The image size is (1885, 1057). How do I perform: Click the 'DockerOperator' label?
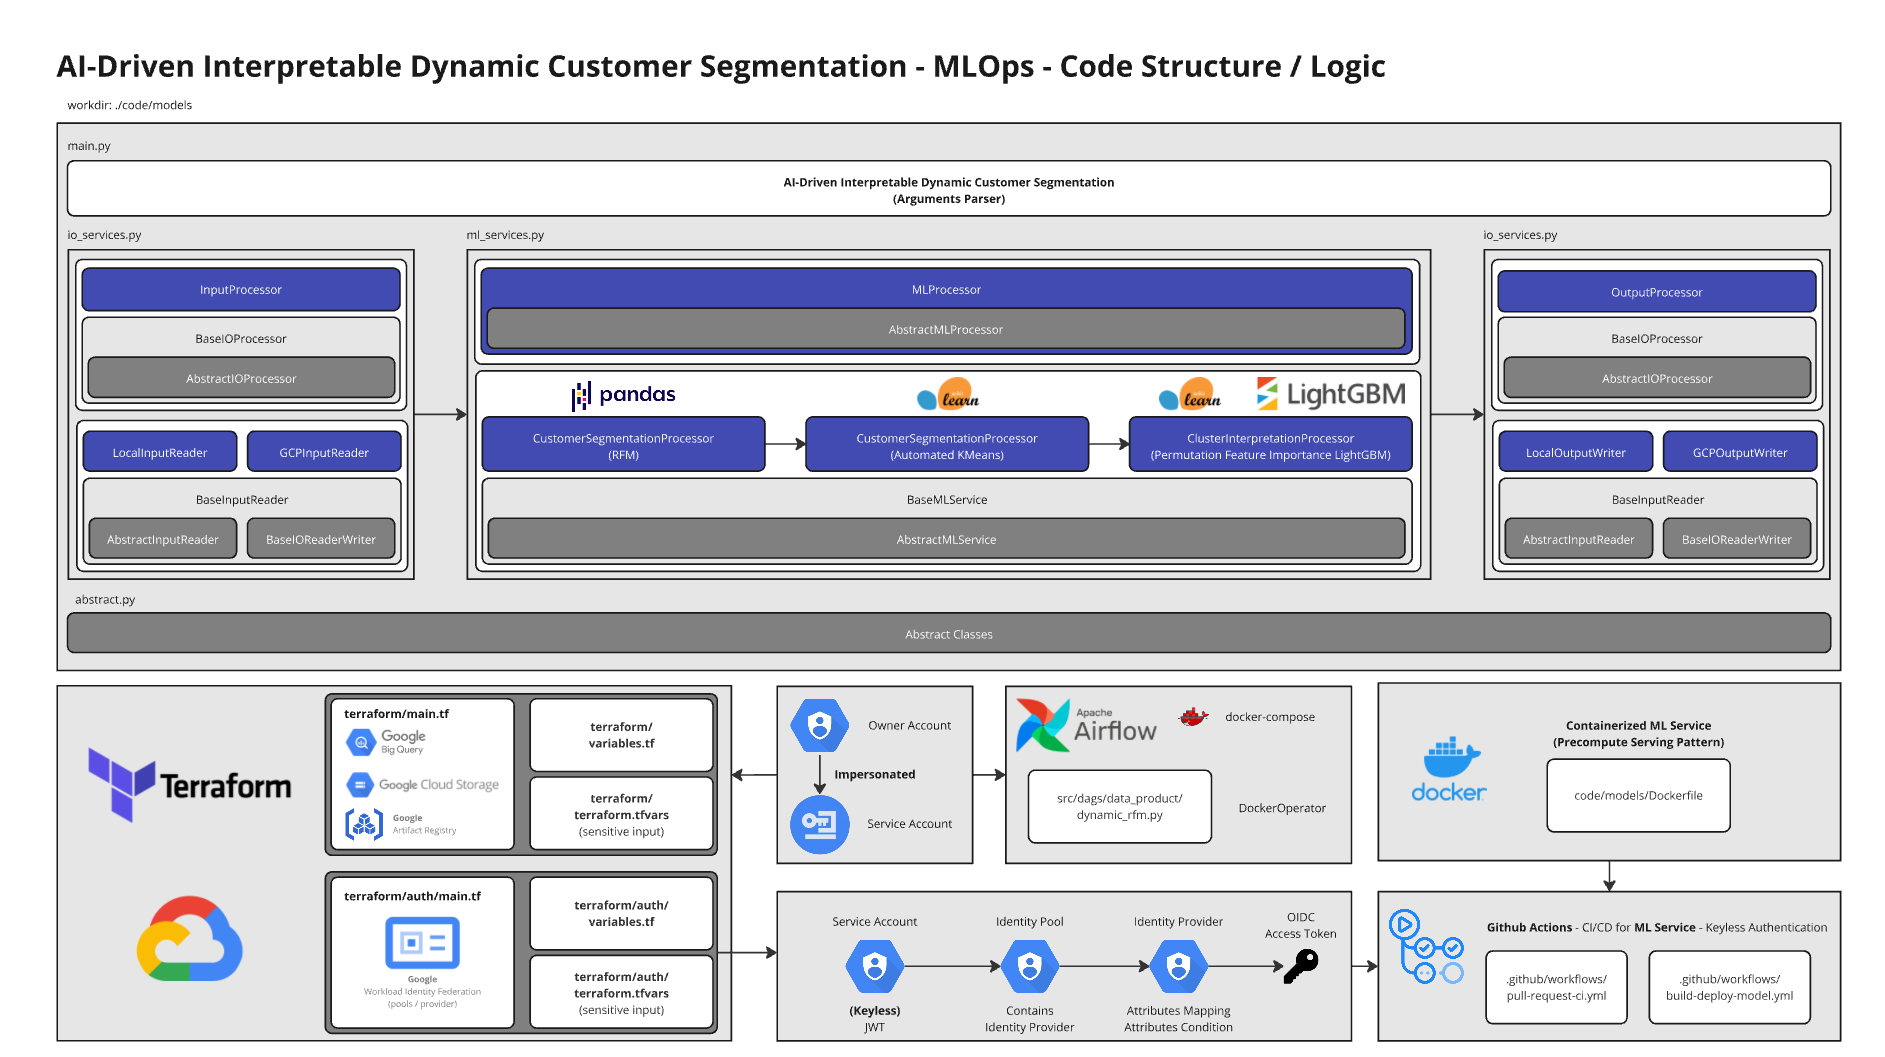(x=1282, y=808)
